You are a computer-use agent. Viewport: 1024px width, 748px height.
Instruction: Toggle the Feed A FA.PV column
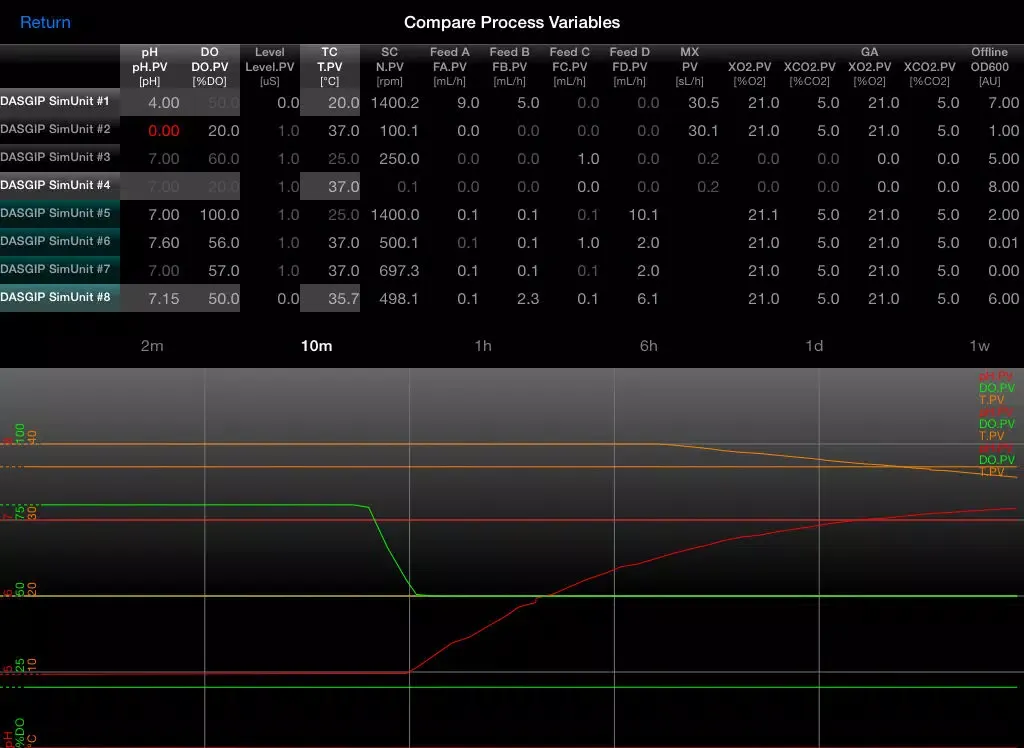pyautogui.click(x=449, y=67)
